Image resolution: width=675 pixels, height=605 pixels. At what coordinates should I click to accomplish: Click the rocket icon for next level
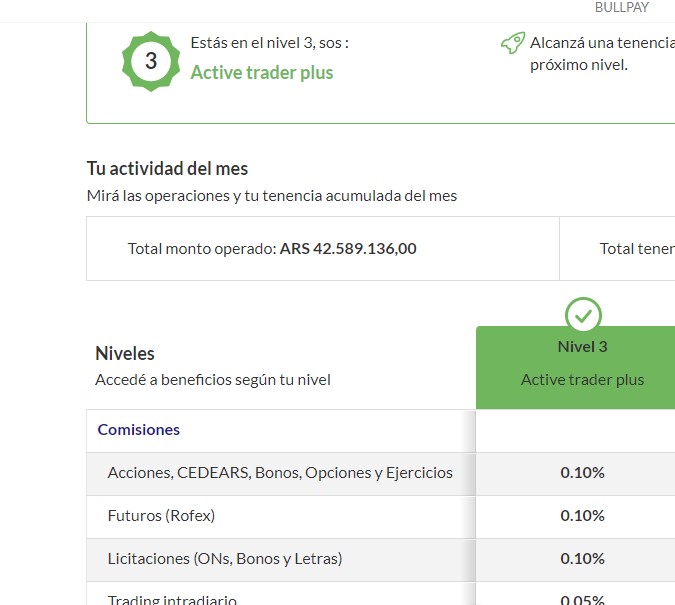(513, 43)
